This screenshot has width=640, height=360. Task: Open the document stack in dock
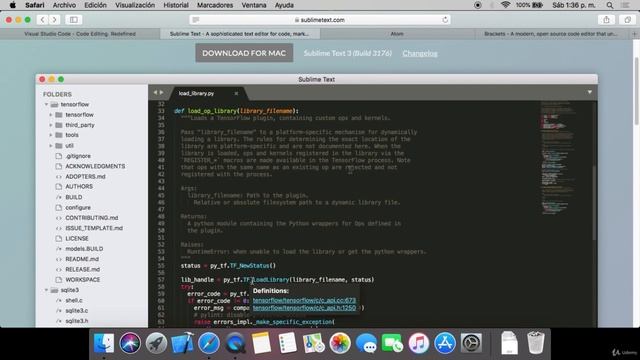509,343
